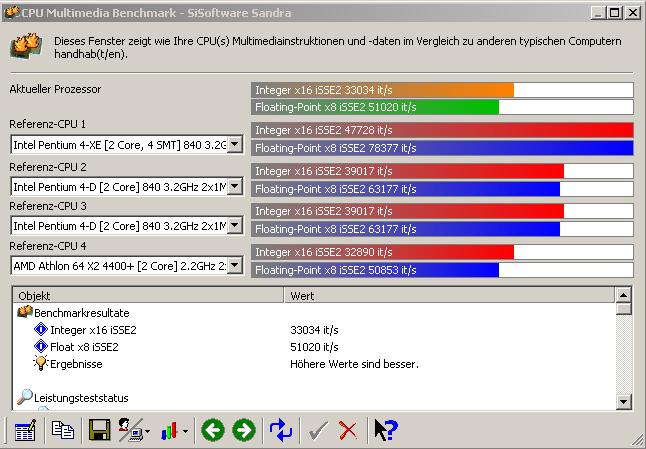The width and height of the screenshot is (646, 449).
Task: Click the 'Float x8 iSSE2' row label
Action: [84, 347]
